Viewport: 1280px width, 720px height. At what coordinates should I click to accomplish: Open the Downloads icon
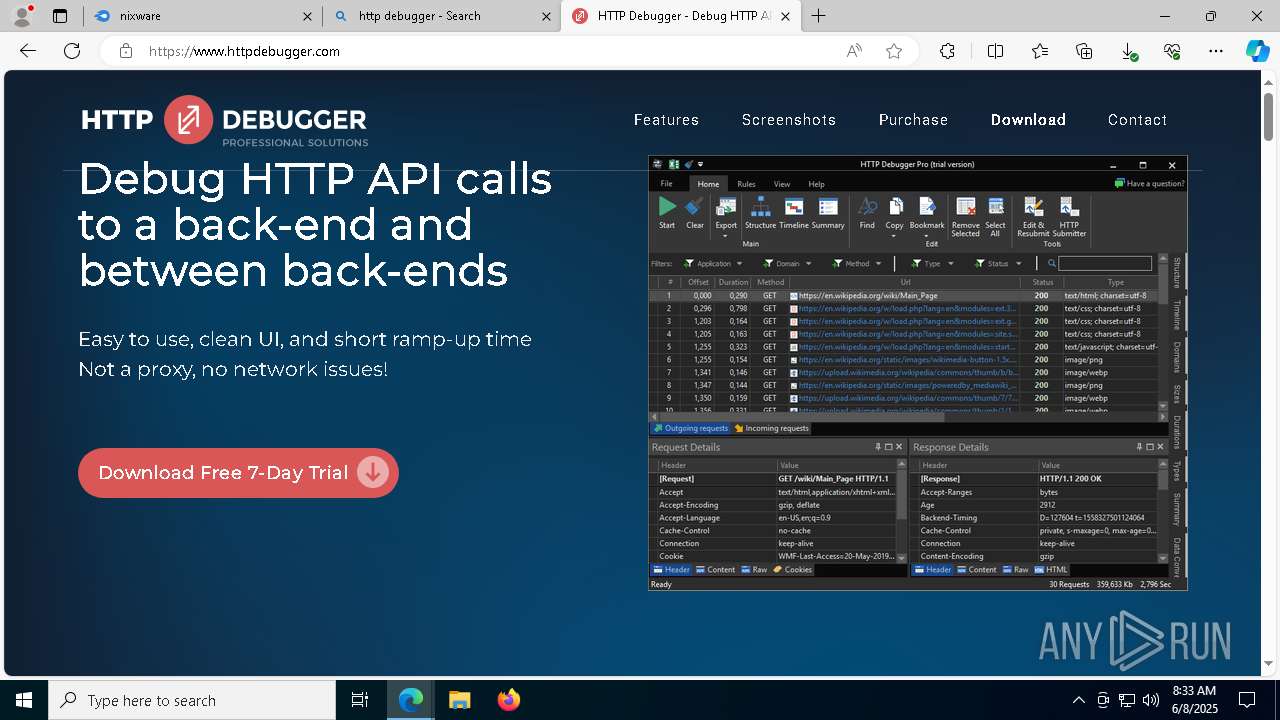point(1128,51)
